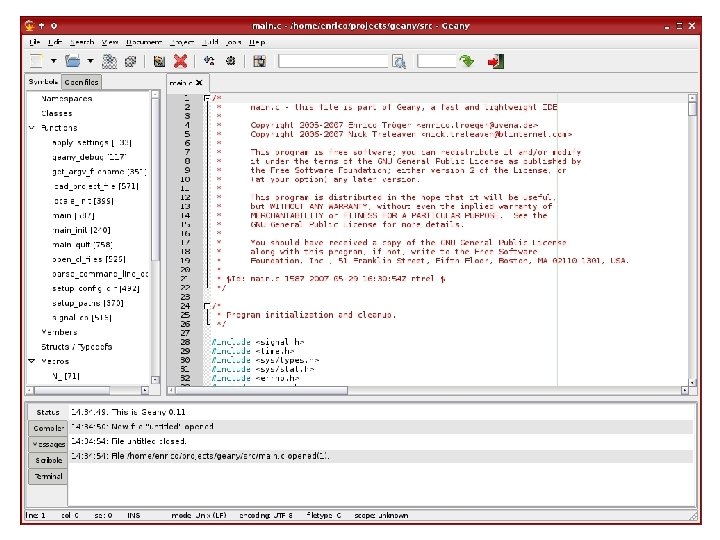Open the Document menu
Viewport: 720px width, 540px height.
point(144,42)
